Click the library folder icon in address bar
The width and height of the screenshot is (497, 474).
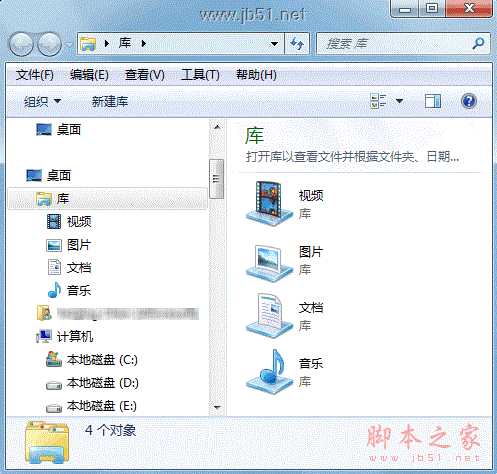88,44
